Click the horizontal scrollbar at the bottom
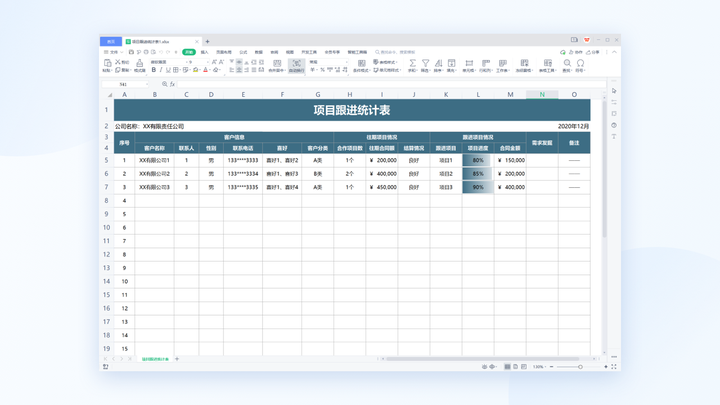The height and width of the screenshot is (405, 720). (x=482, y=359)
